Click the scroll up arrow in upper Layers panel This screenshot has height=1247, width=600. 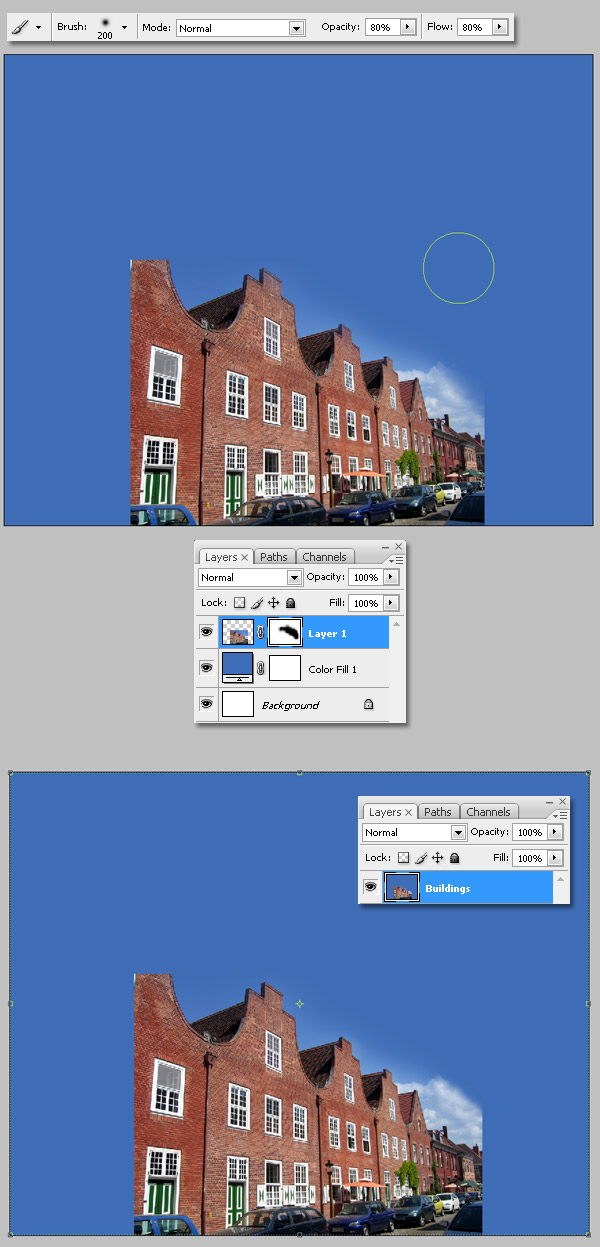pos(398,624)
